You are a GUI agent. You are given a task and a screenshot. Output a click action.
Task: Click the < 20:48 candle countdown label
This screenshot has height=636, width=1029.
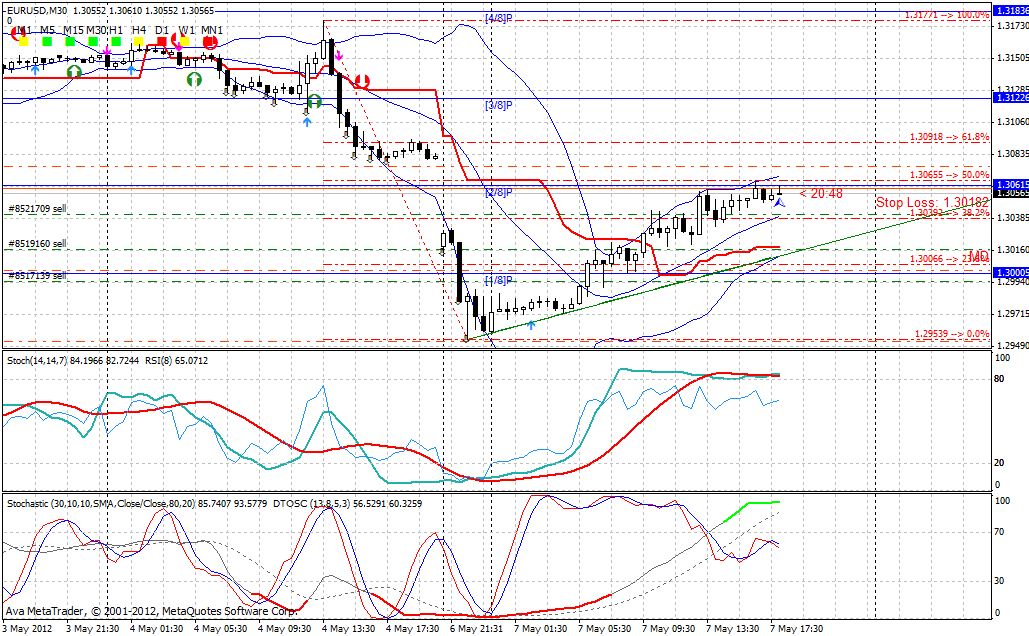[x=821, y=194]
